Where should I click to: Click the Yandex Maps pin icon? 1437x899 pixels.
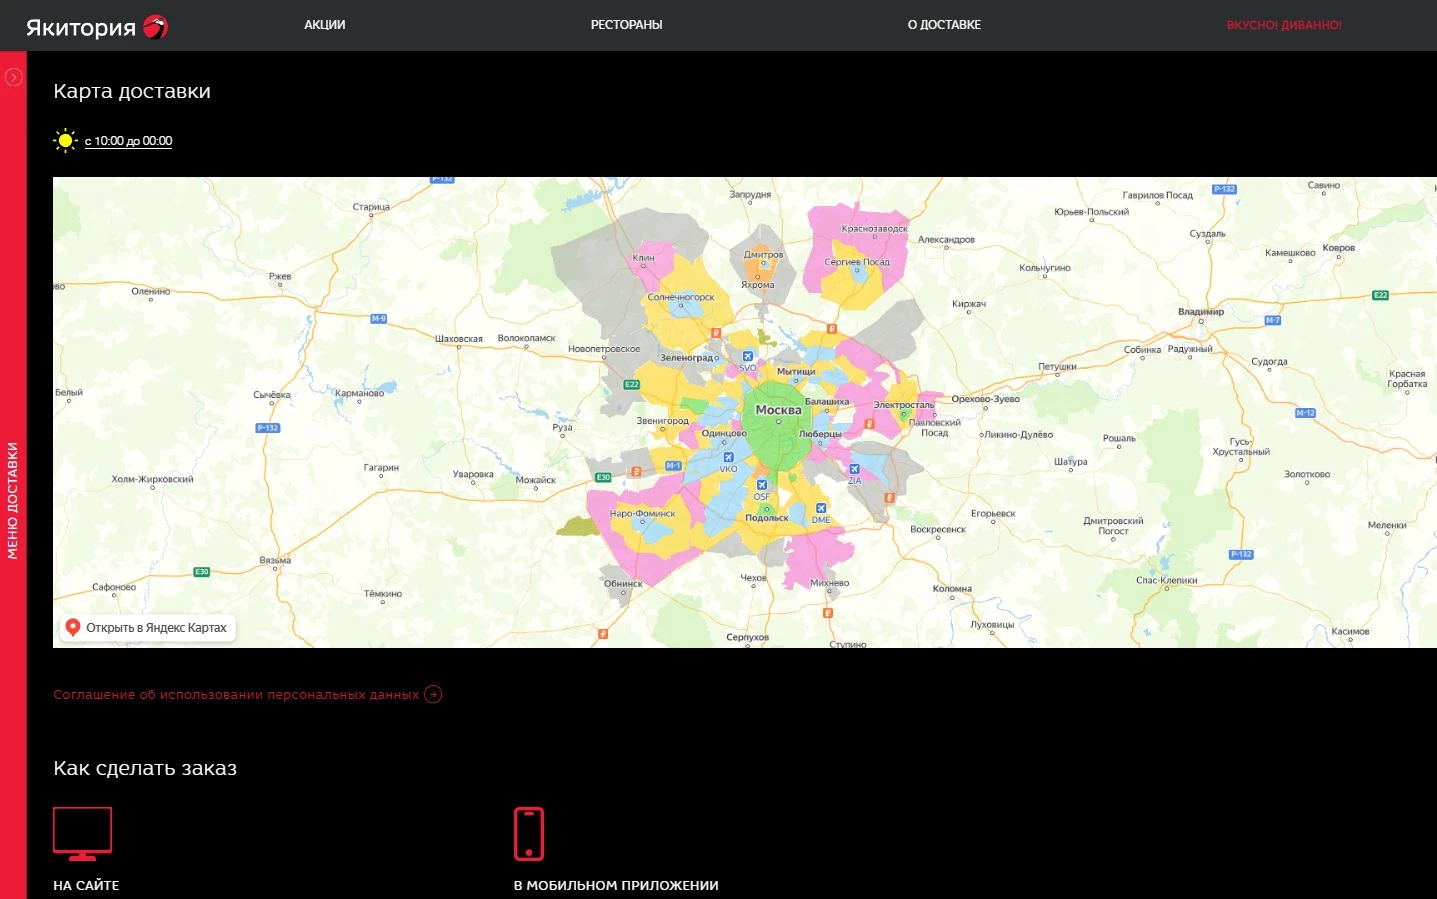tap(72, 628)
